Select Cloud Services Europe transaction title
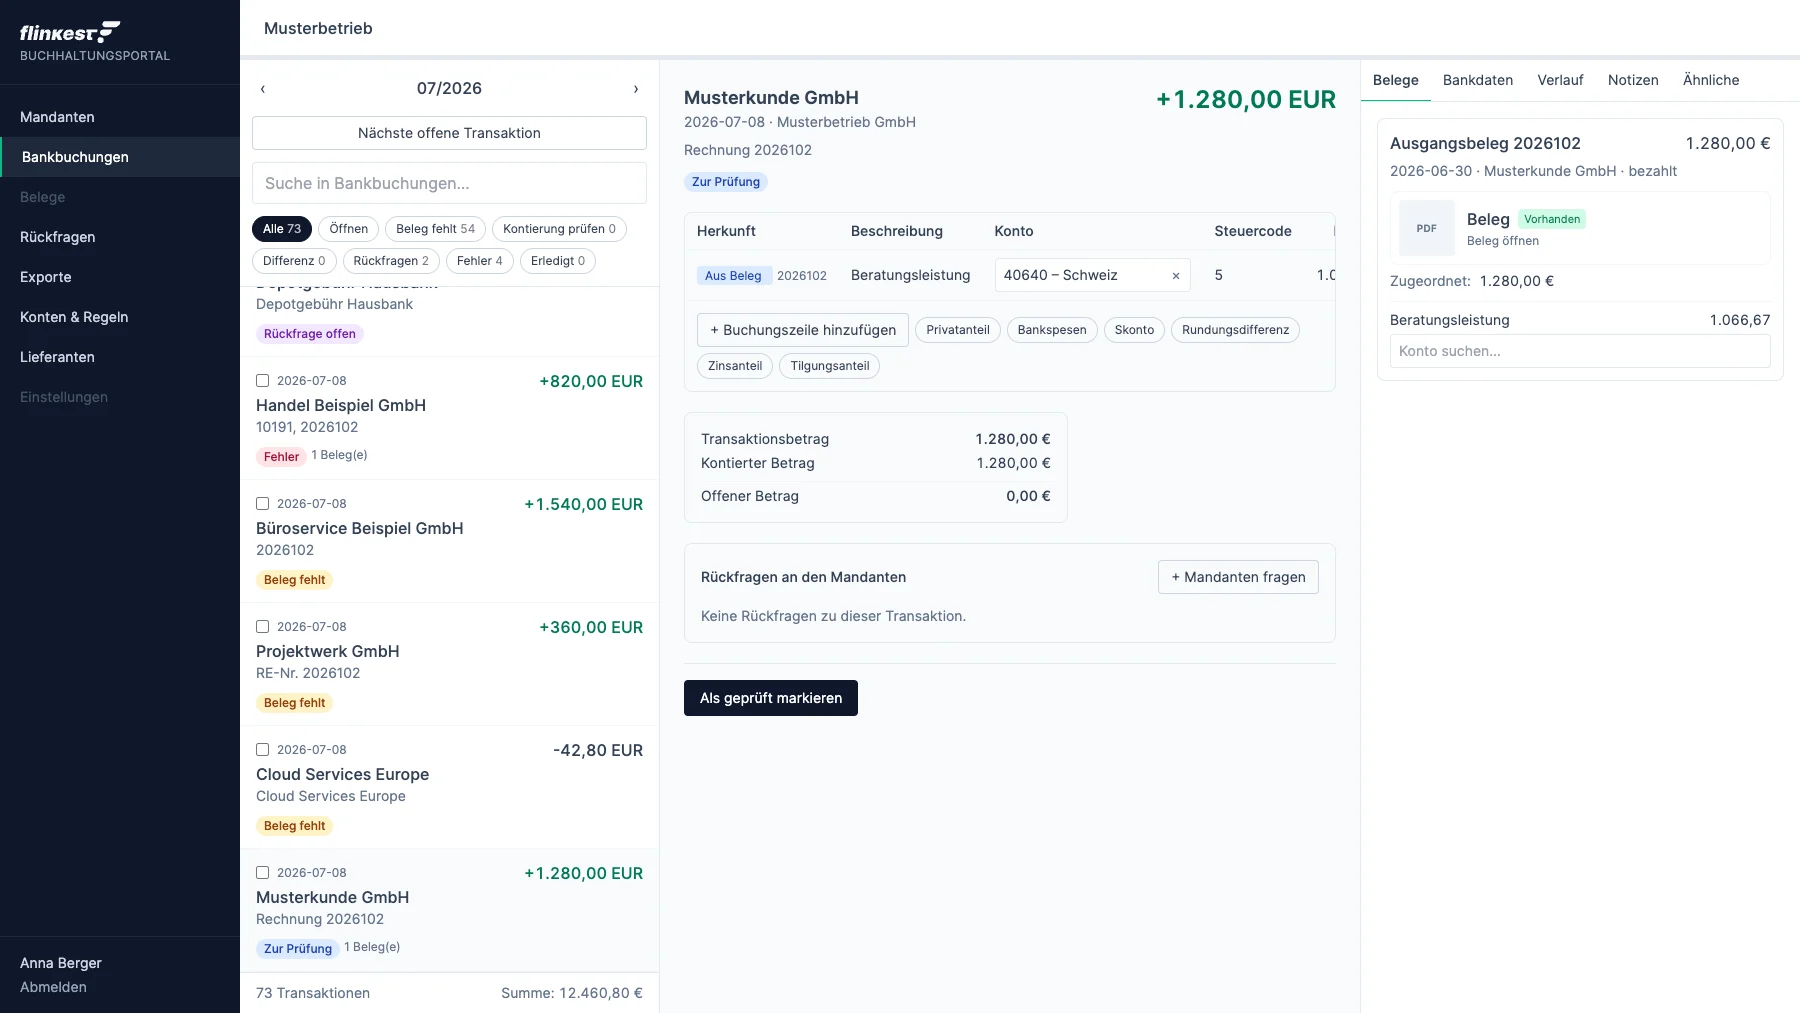This screenshot has height=1013, width=1800. click(x=342, y=774)
